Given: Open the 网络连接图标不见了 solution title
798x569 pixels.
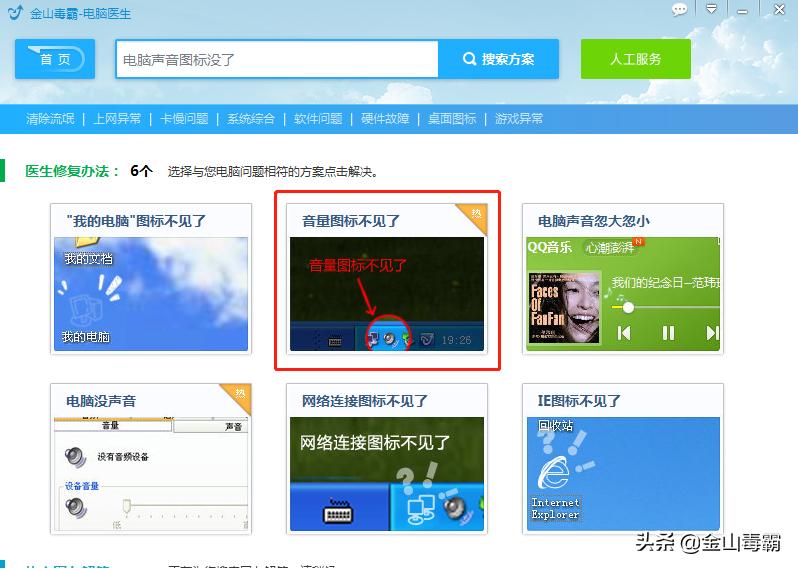Looking at the screenshot, I should 365,401.
